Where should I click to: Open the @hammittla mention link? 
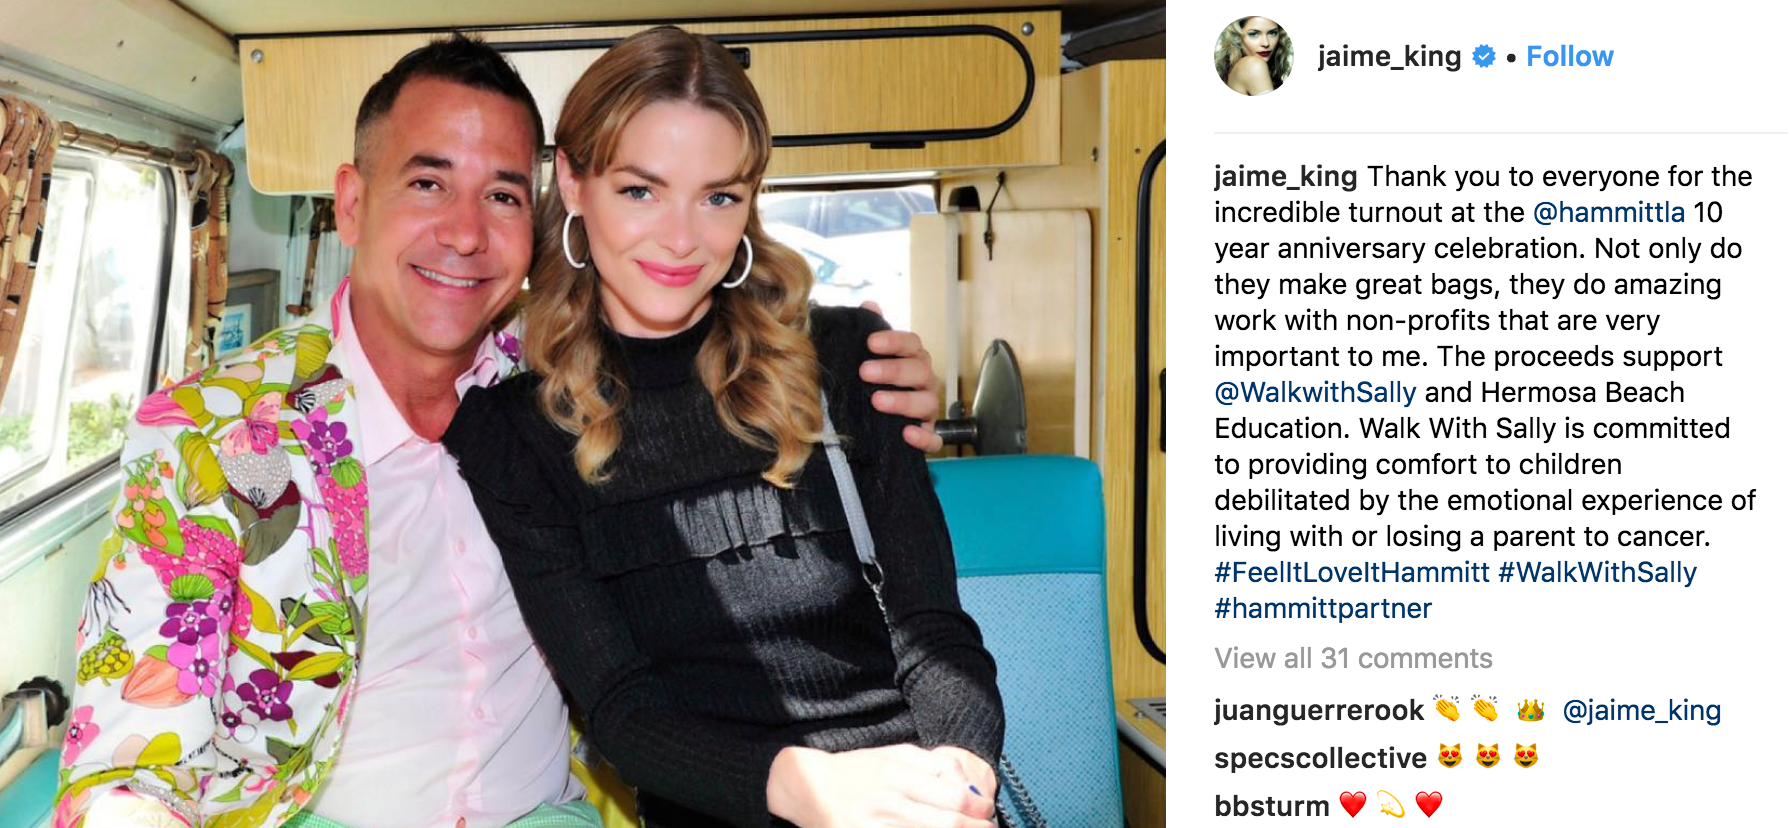[x=1608, y=212]
